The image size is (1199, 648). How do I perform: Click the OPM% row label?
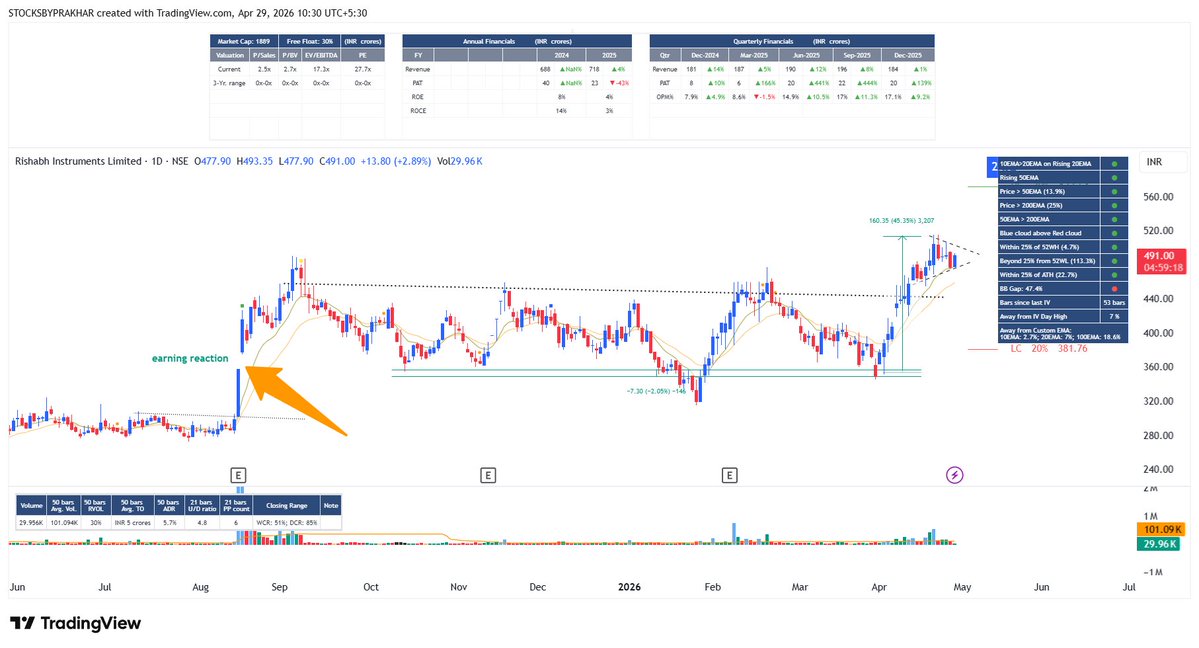pyautogui.click(x=664, y=96)
